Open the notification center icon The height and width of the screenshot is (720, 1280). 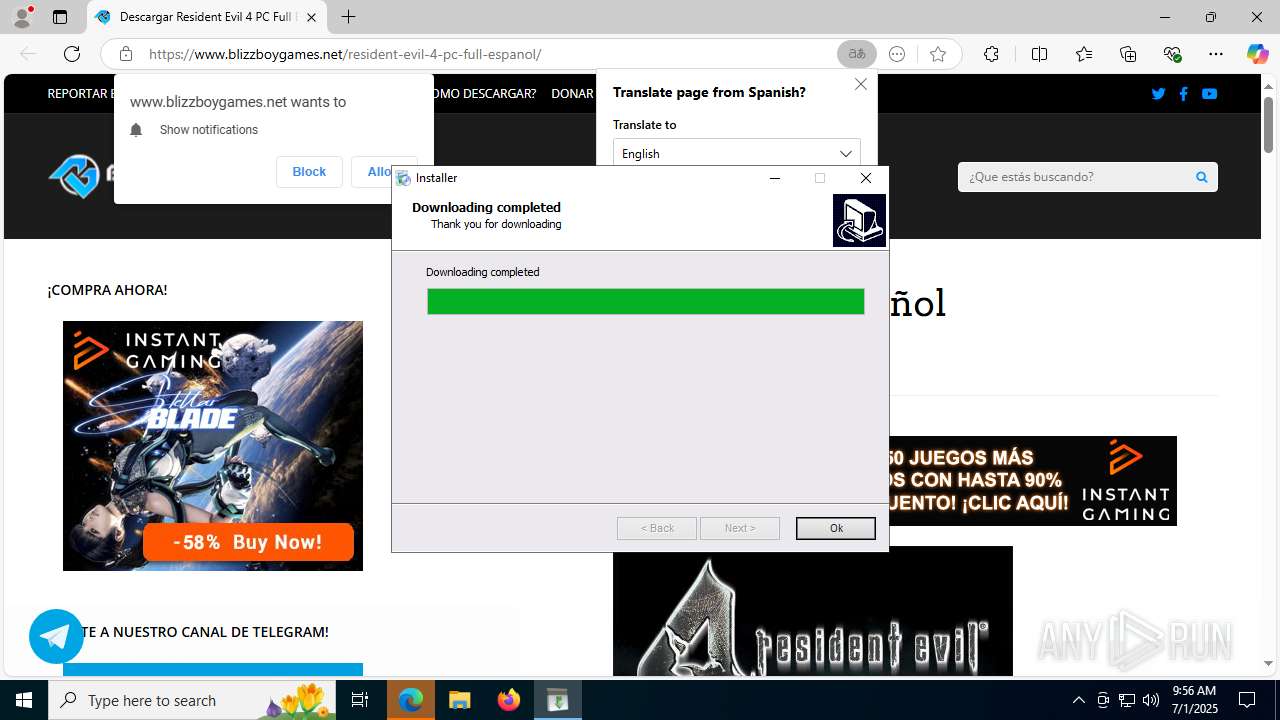click(x=1248, y=700)
